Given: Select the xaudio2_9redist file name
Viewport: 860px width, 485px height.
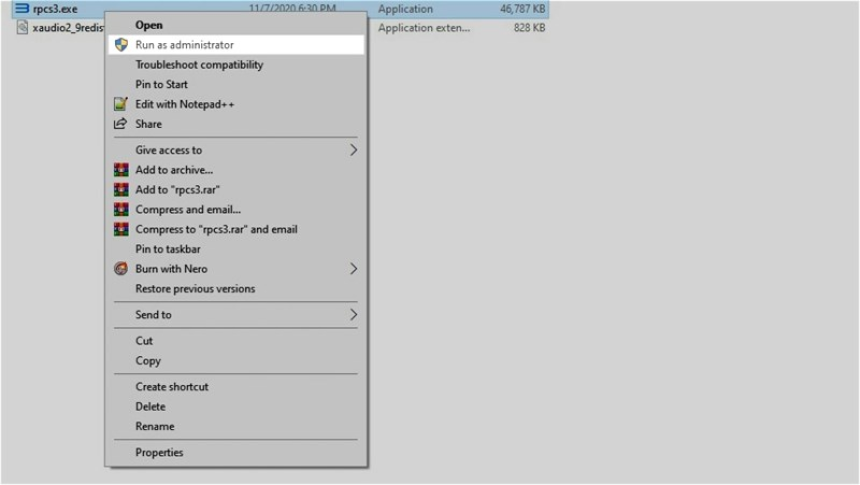Looking at the screenshot, I should pyautogui.click(x=67, y=27).
